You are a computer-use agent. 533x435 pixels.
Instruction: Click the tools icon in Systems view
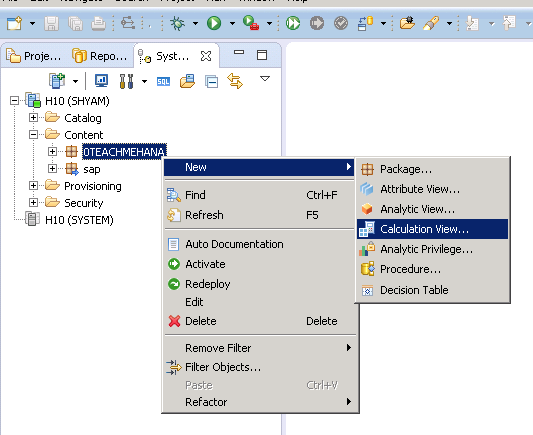pyautogui.click(x=126, y=81)
